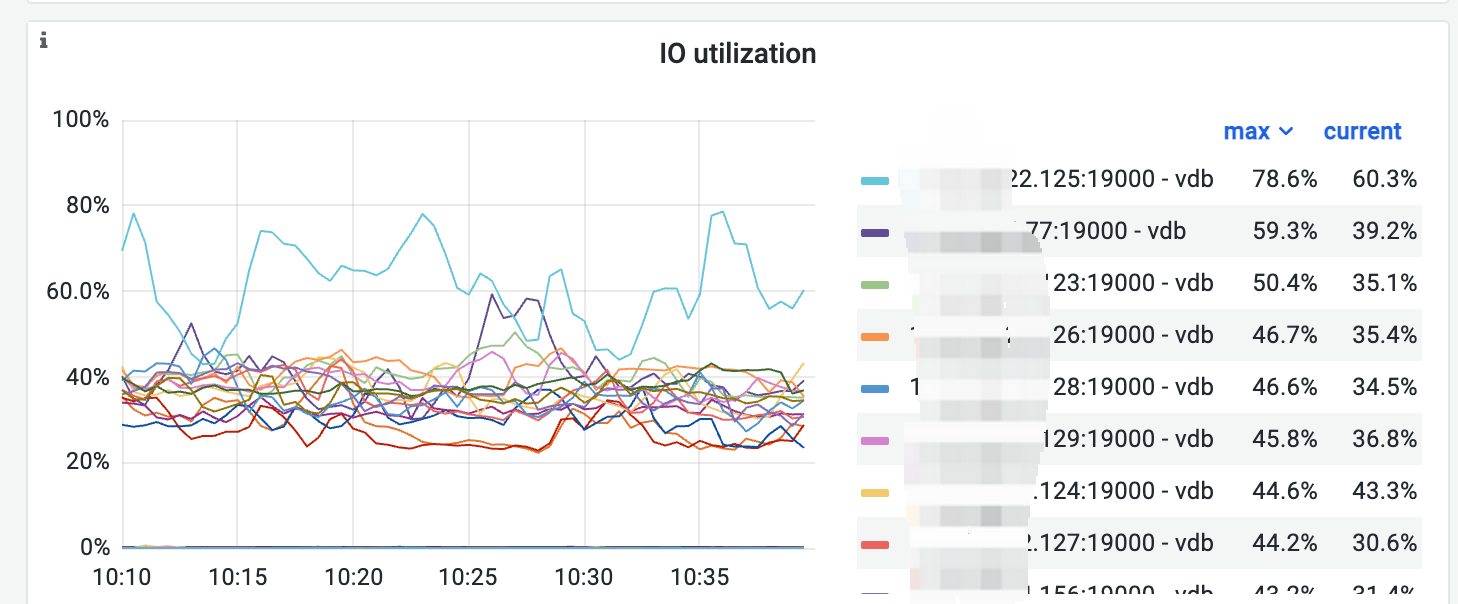This screenshot has height=604, width=1458.
Task: Click the 30.6% current value
Action: pos(1384,544)
